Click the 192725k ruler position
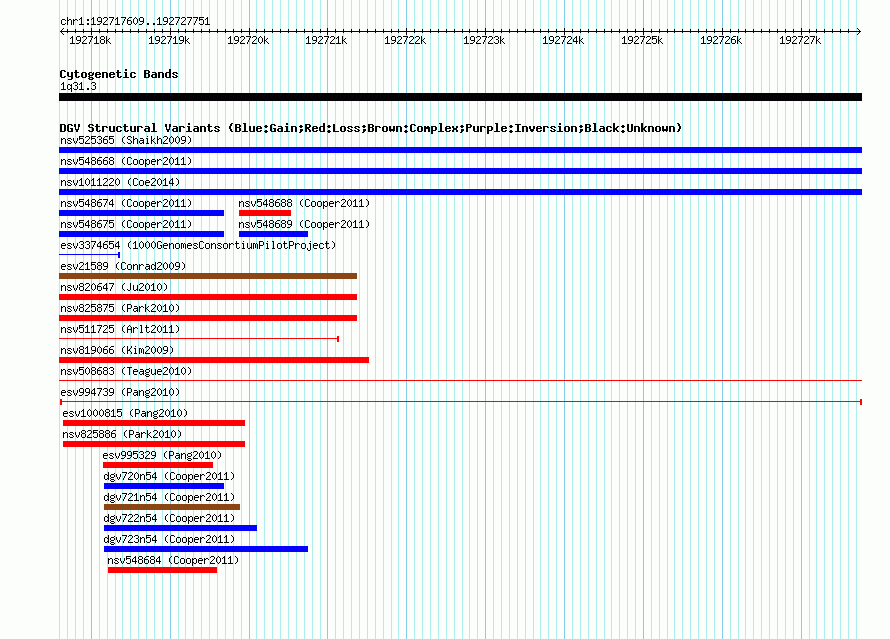The width and height of the screenshot is (890, 639). tap(642, 40)
